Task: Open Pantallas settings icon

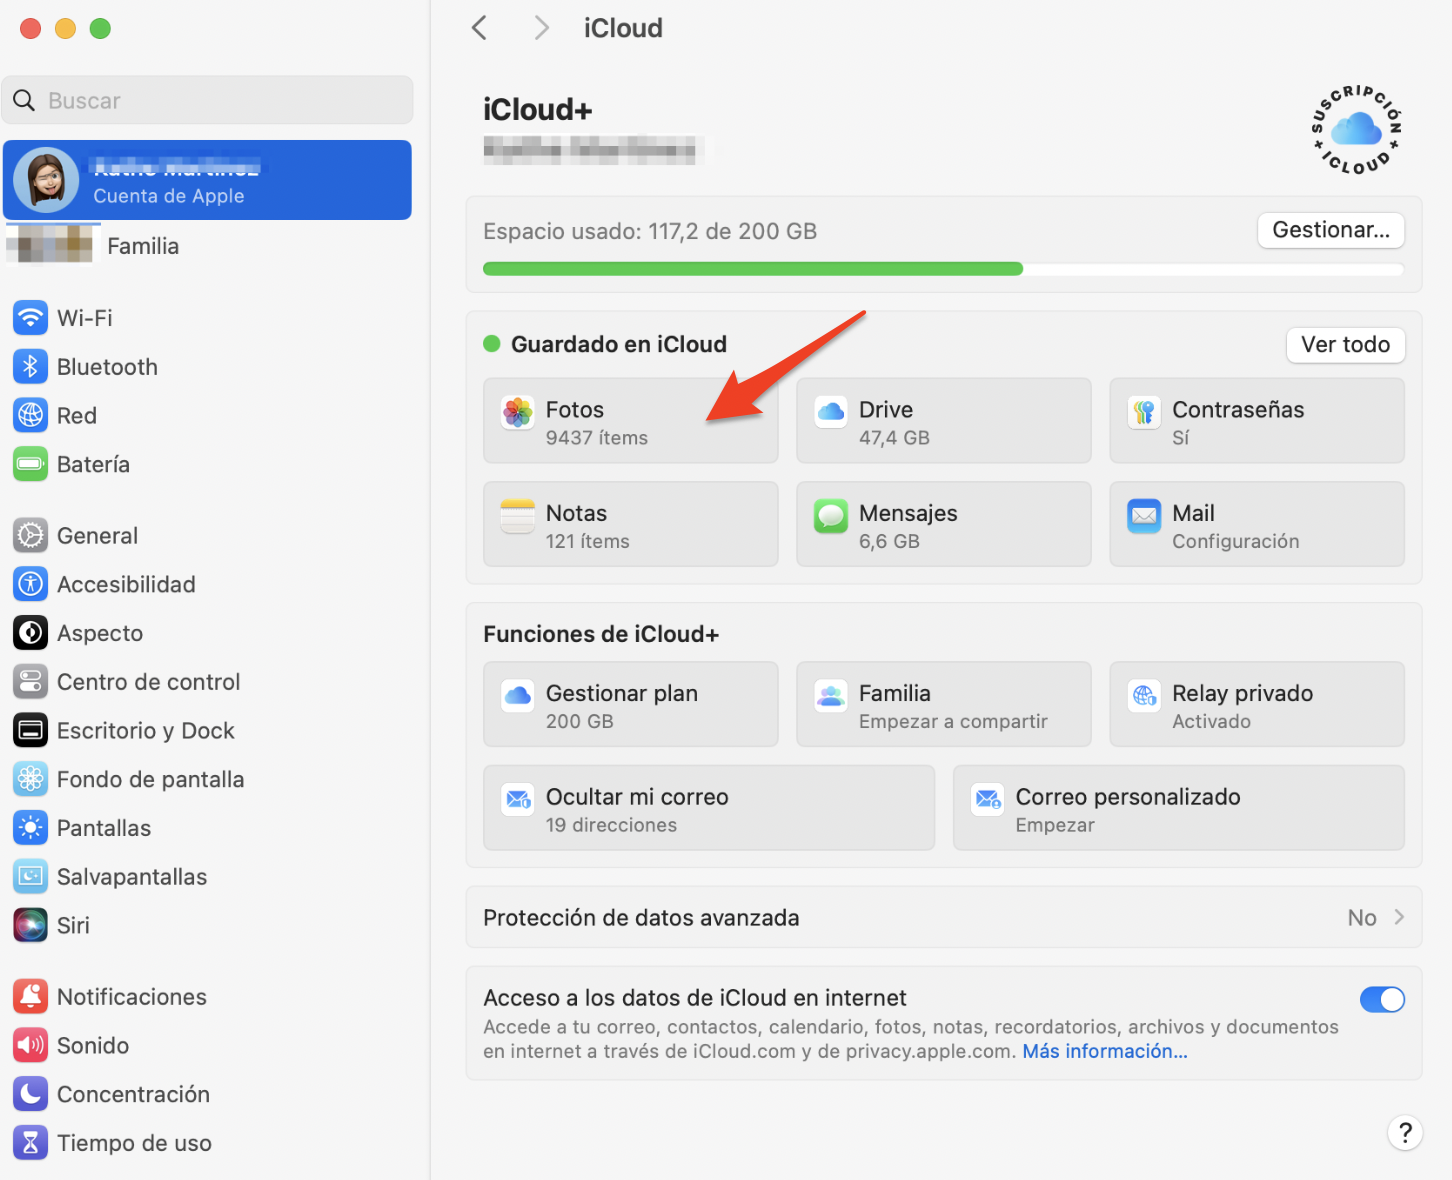Action: (30, 828)
